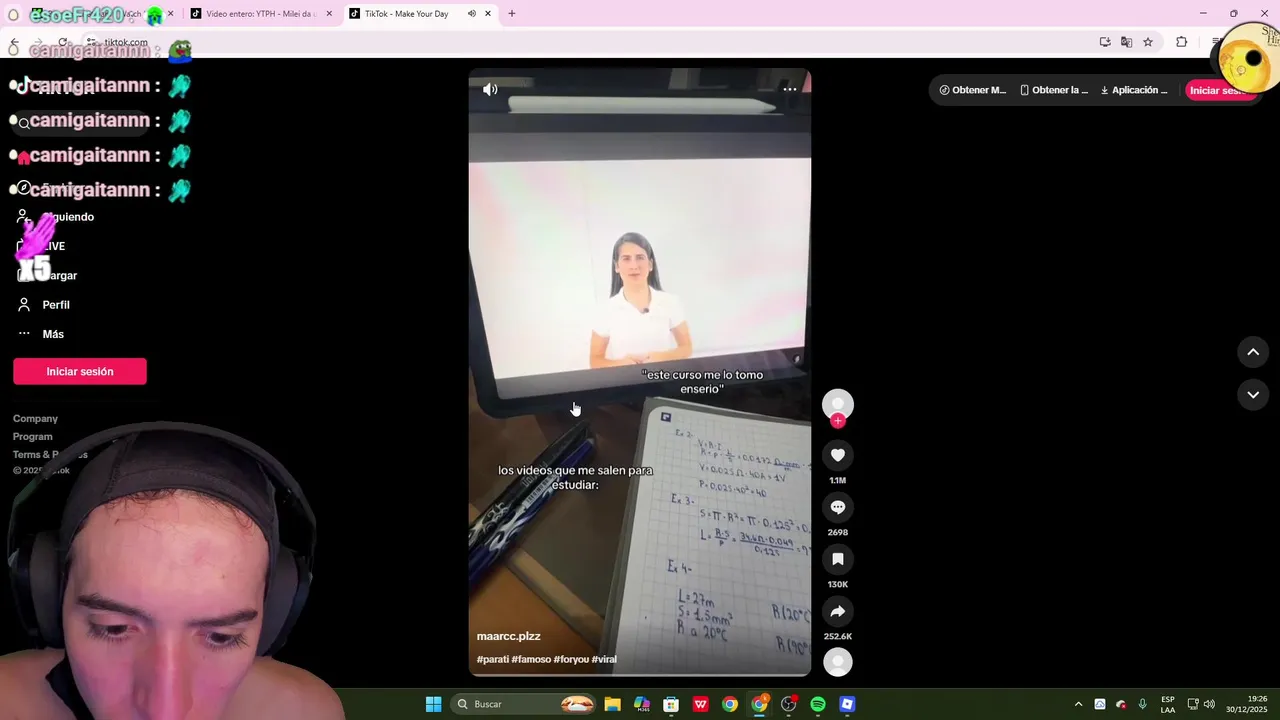Open Roblox from the taskbar

[847, 704]
